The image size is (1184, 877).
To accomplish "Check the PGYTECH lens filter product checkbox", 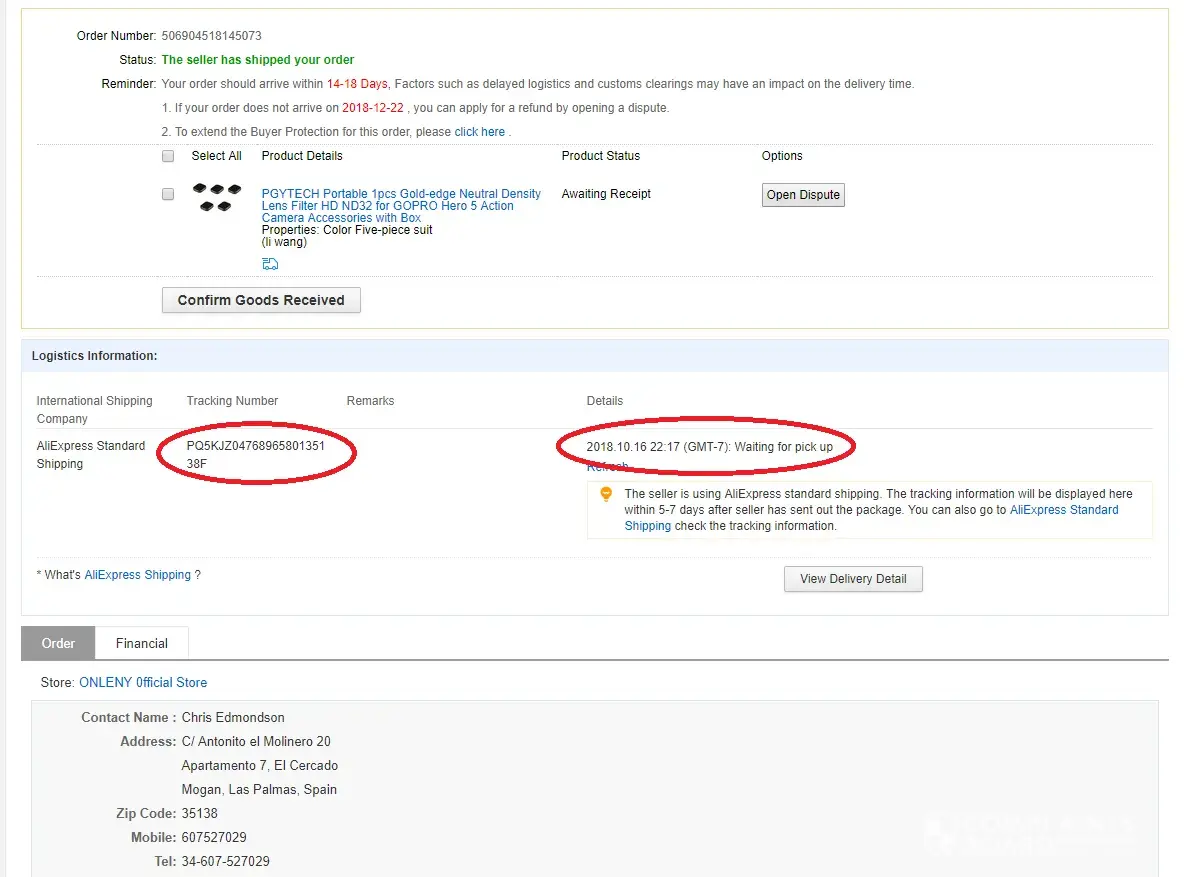I will [168, 194].
